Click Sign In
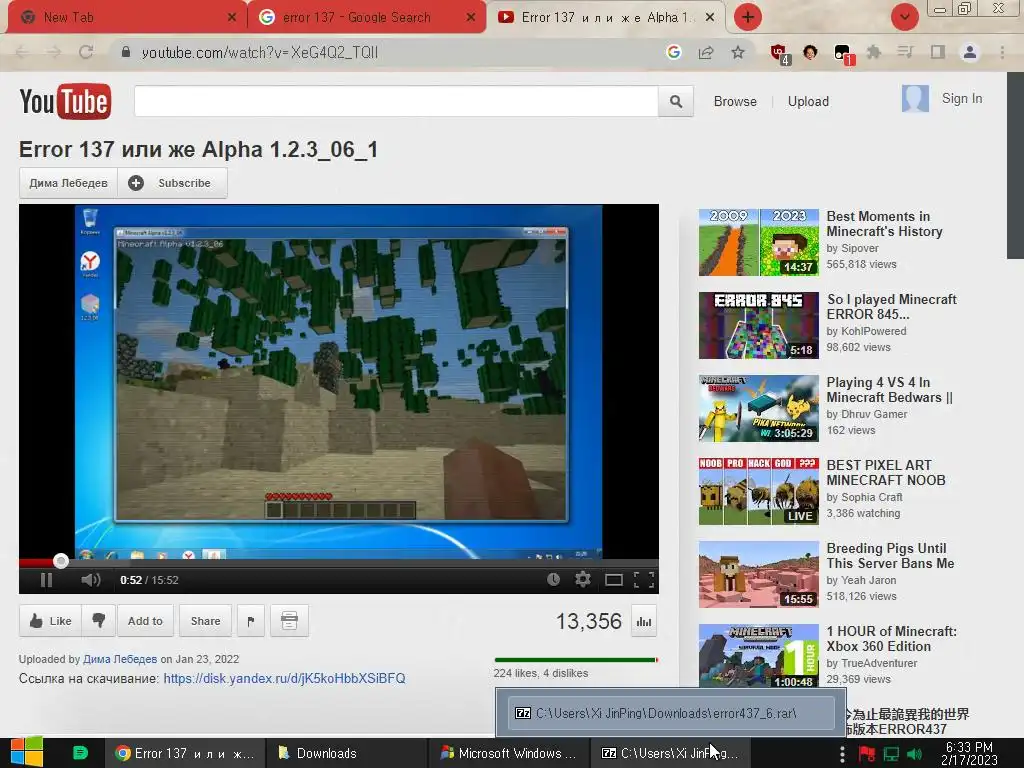 (x=962, y=99)
